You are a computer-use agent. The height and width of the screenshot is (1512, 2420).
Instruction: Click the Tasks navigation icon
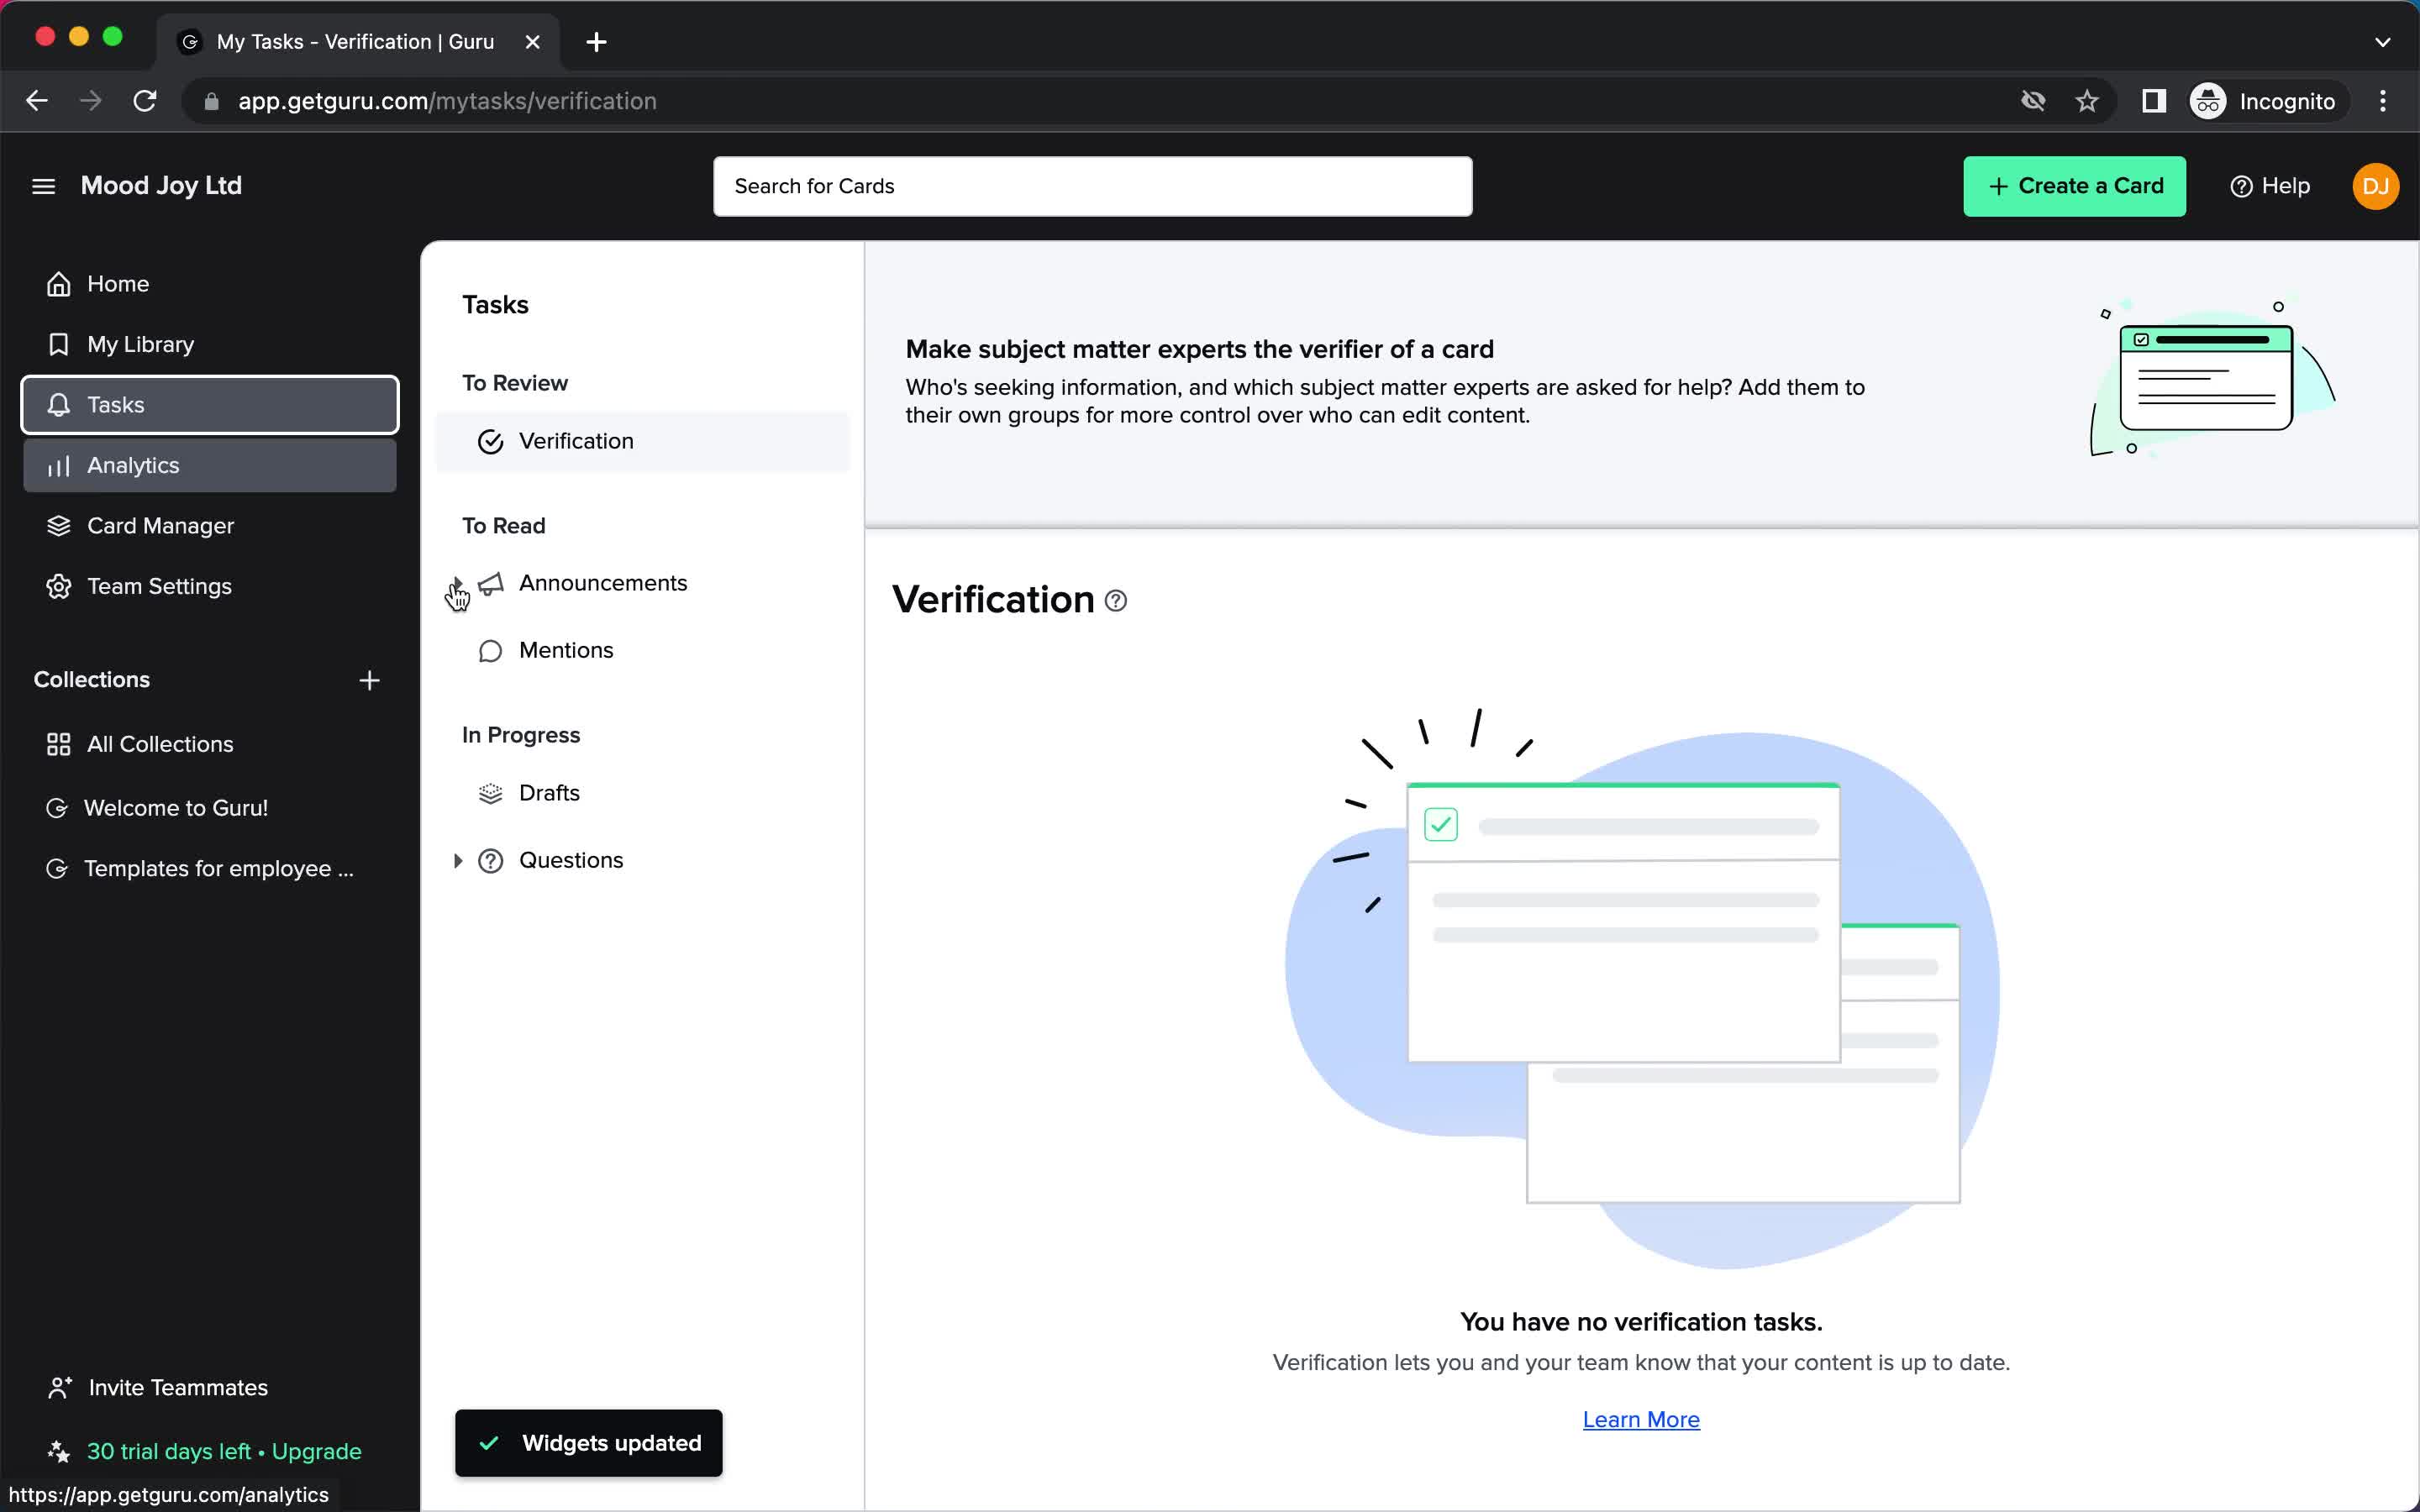(59, 404)
